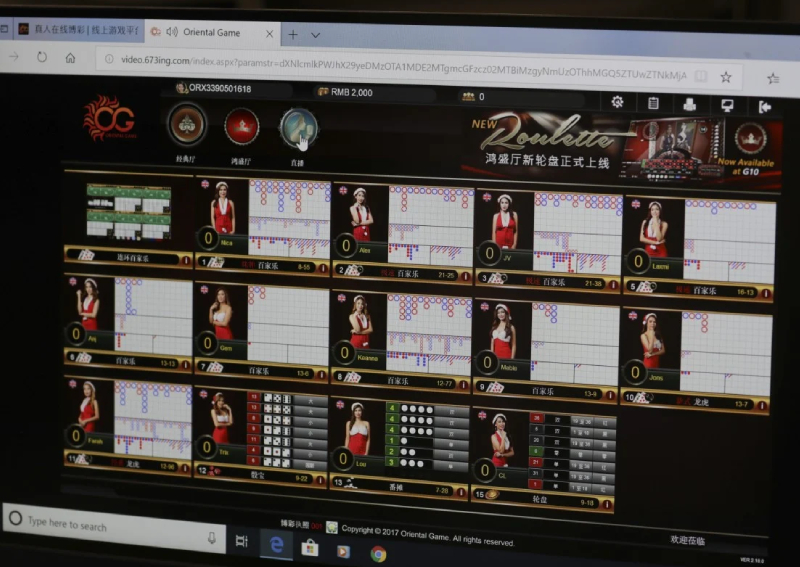The image size is (800, 567).
Task: Open info icon on table 1 bar
Action: (323, 267)
